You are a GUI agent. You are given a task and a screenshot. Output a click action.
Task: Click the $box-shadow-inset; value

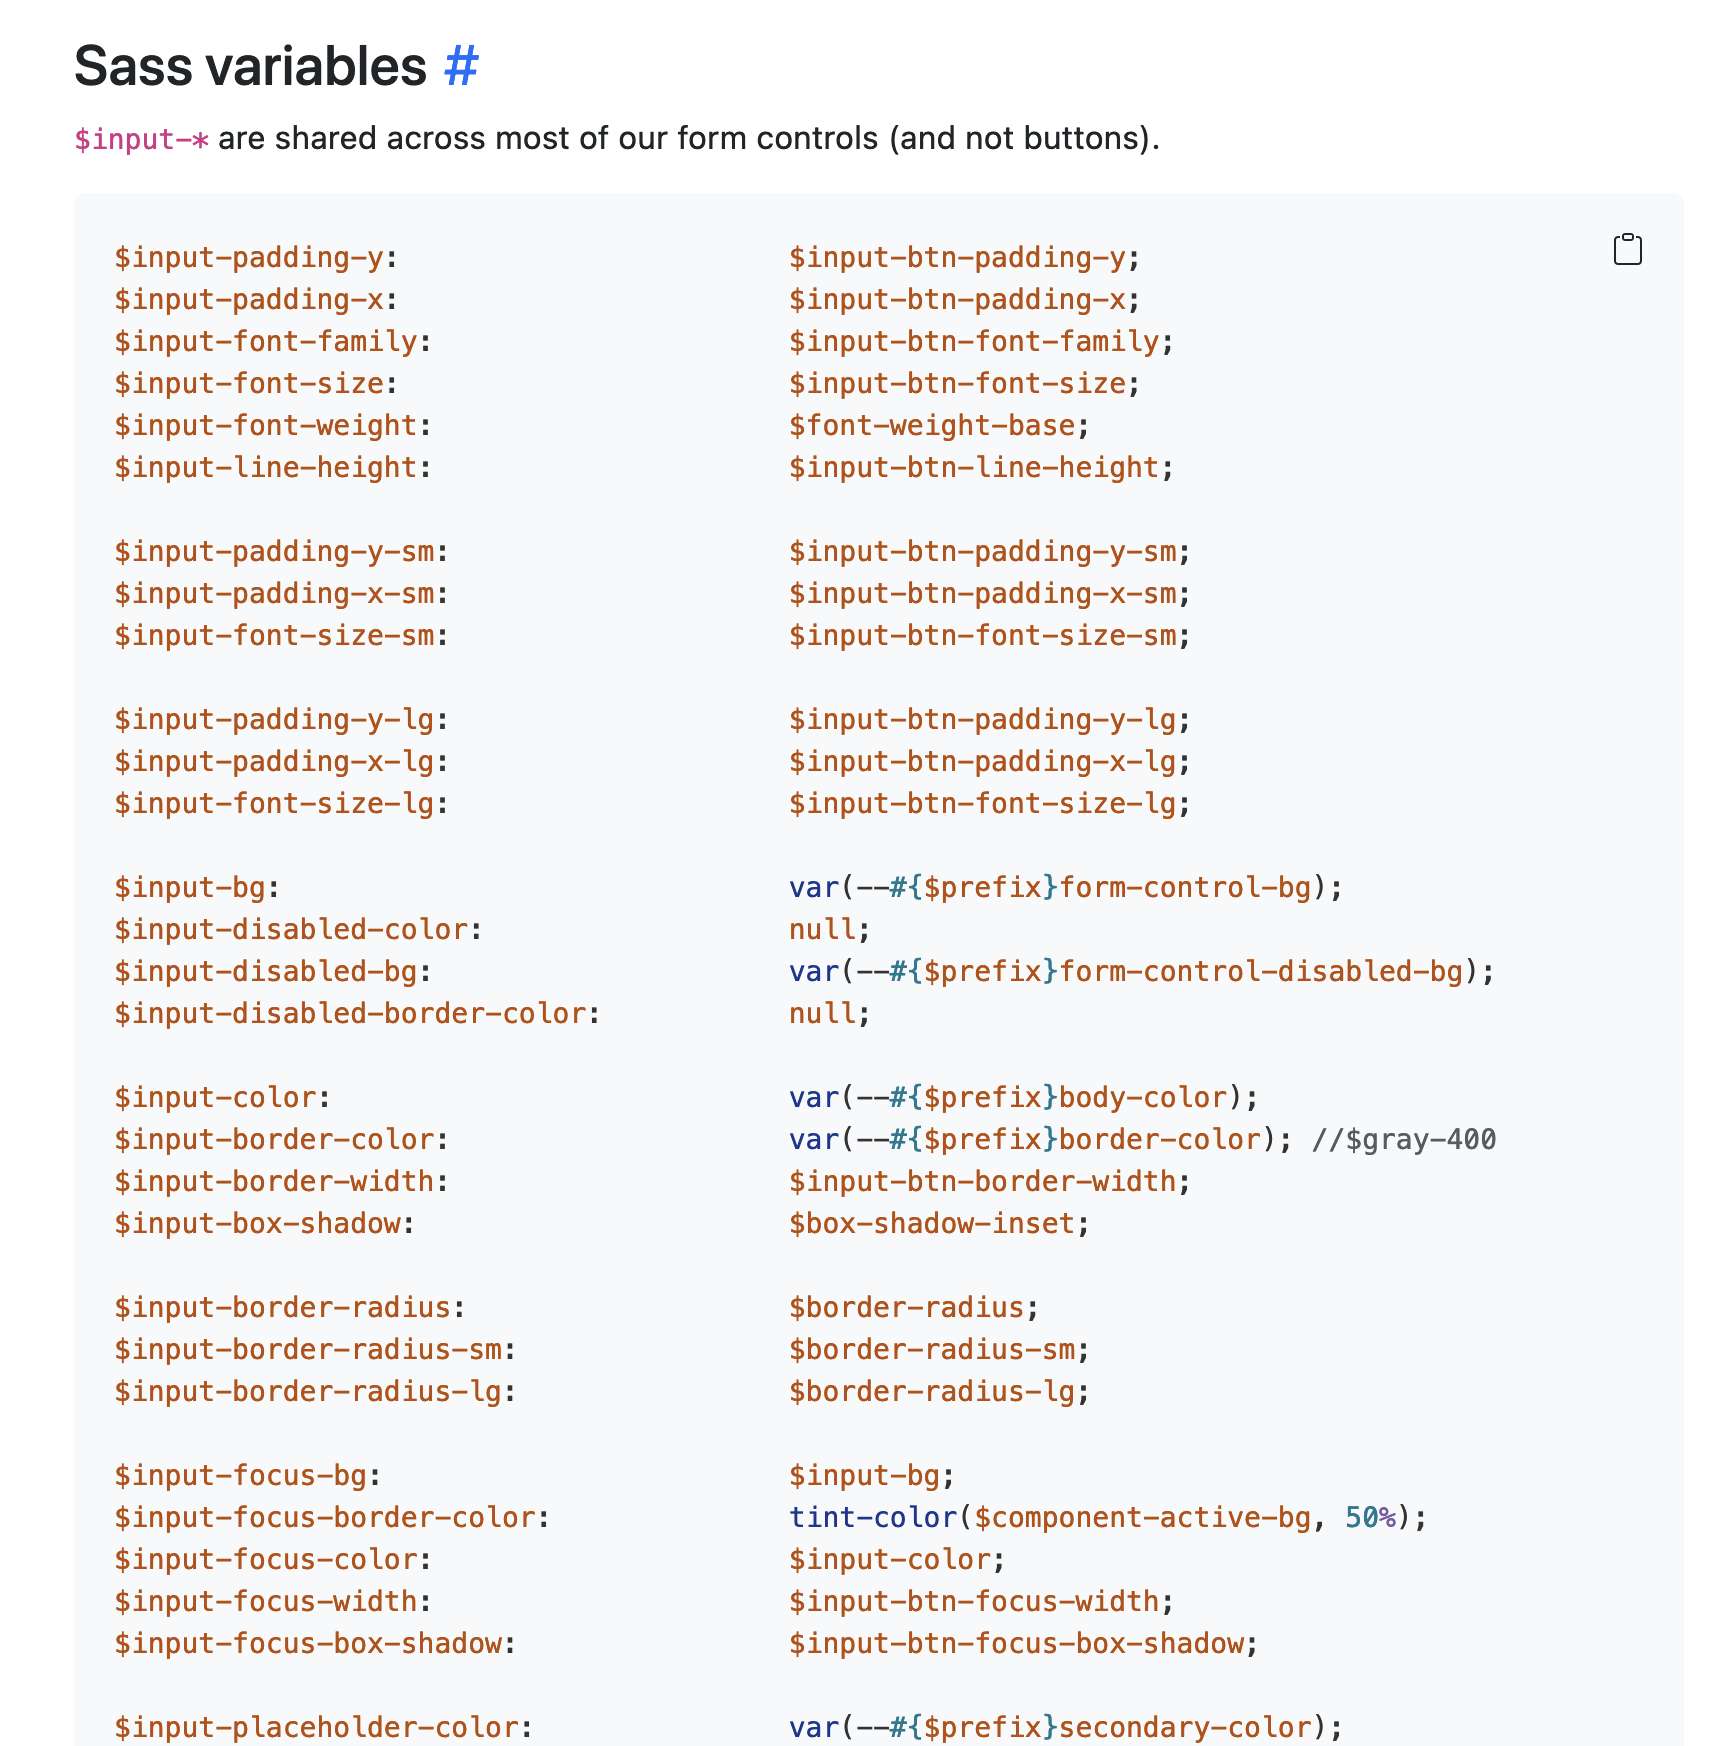pyautogui.click(x=940, y=1224)
